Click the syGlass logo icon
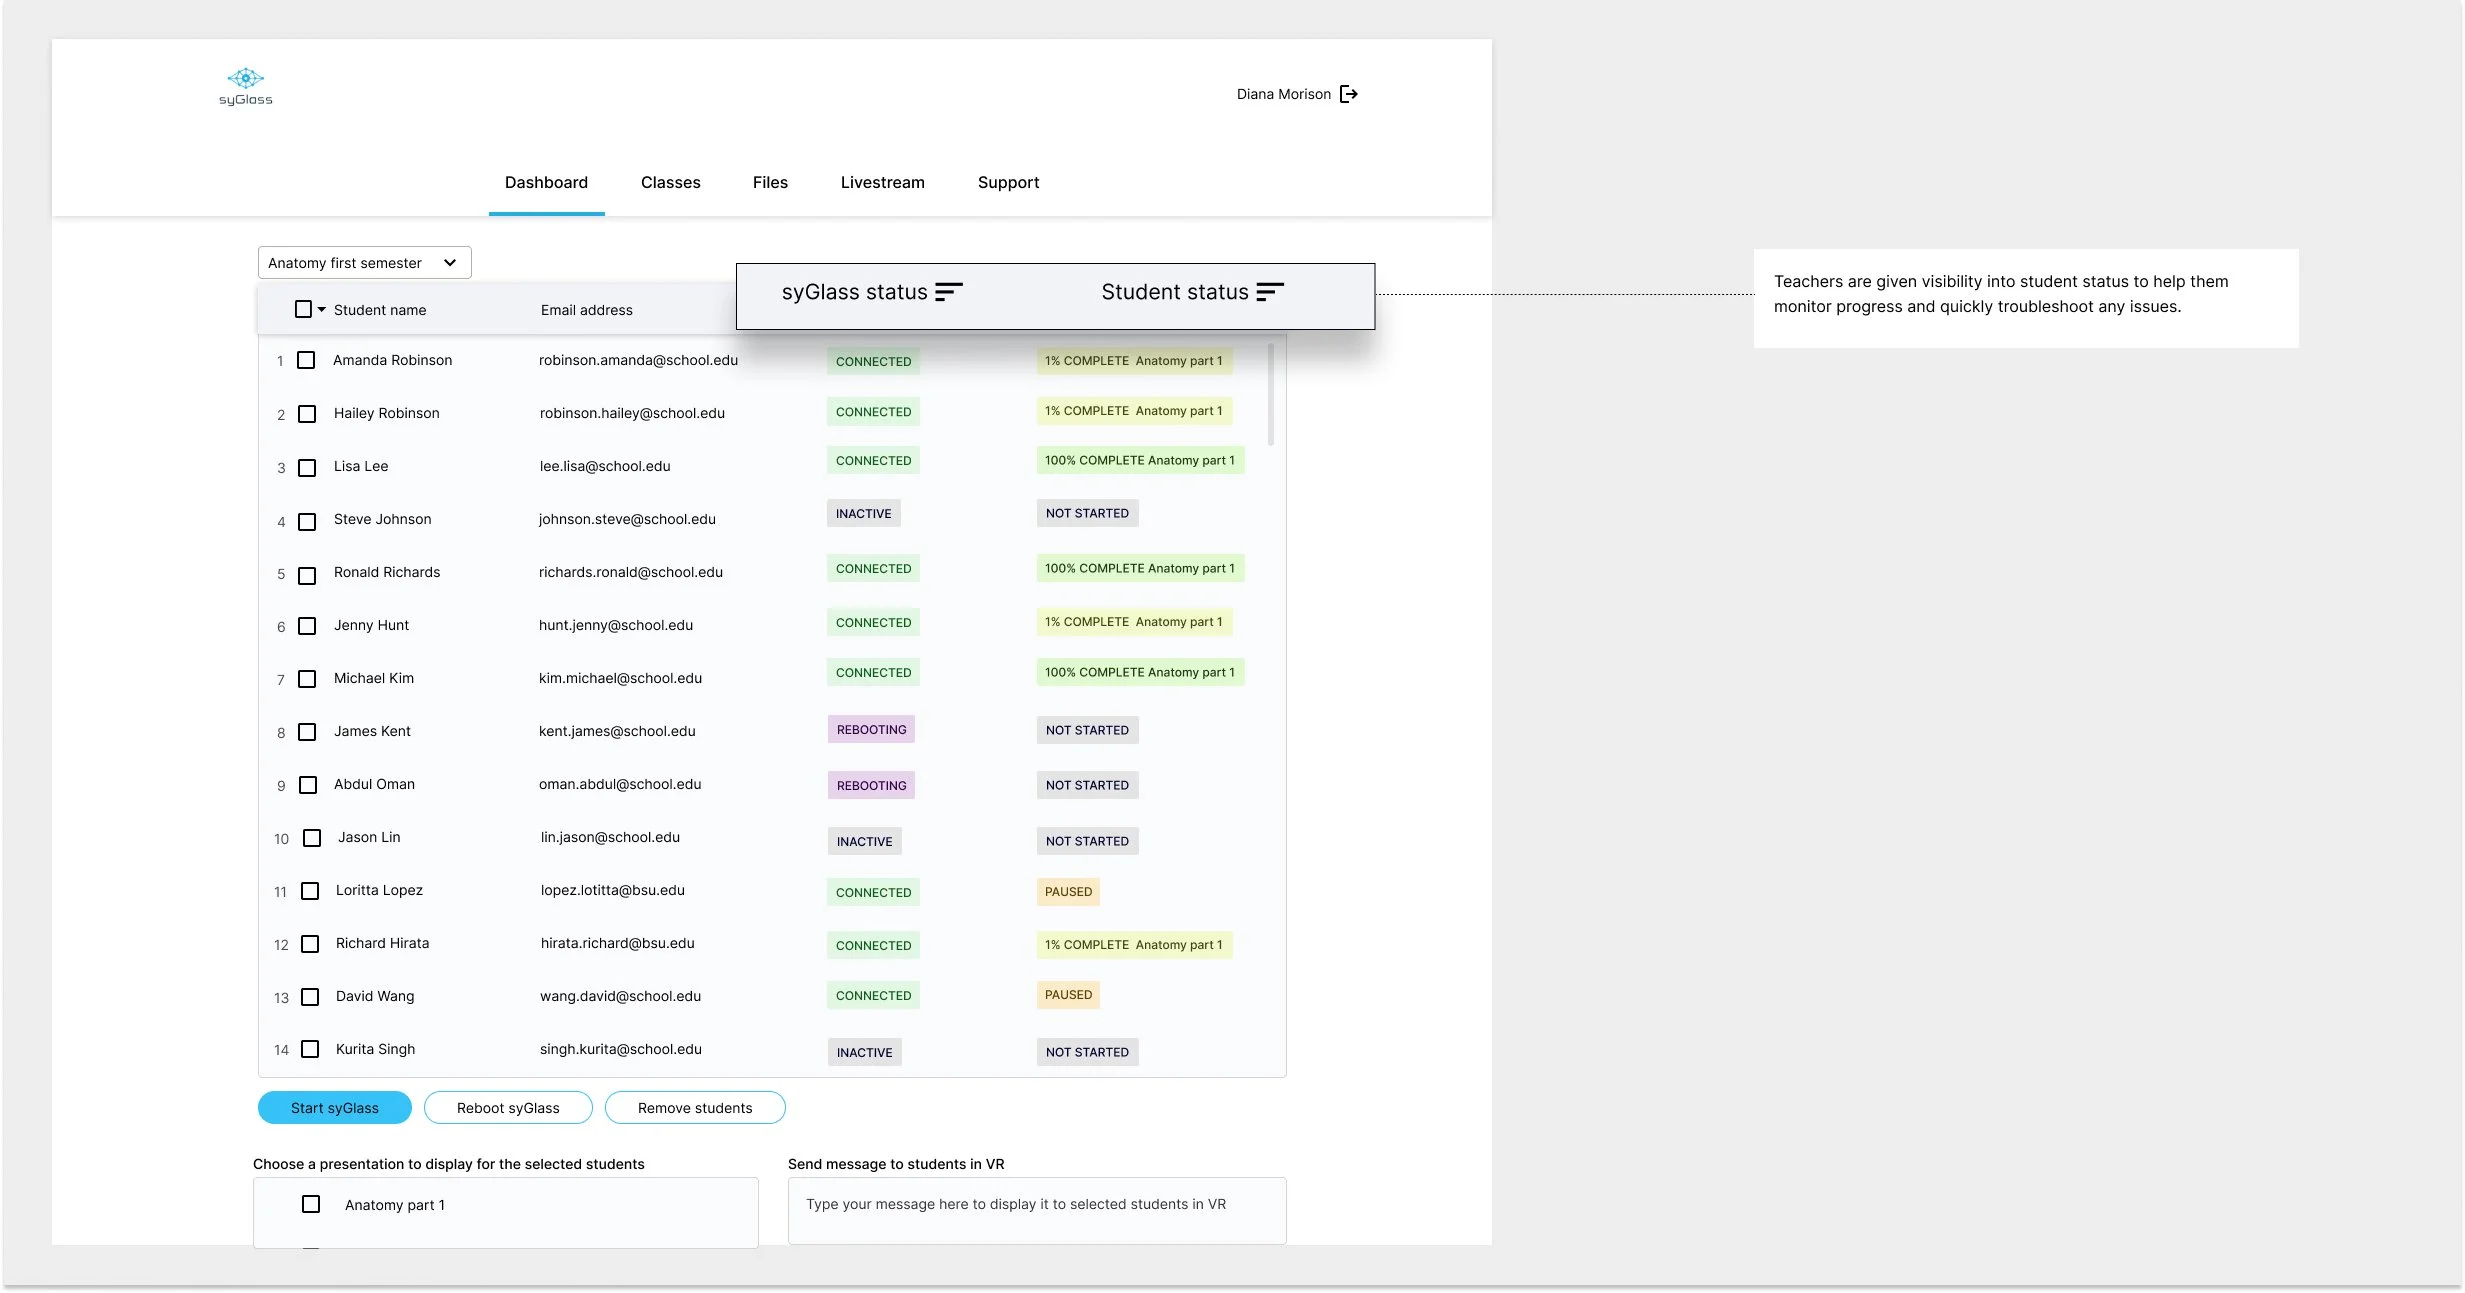The height and width of the screenshot is (1293, 2465). [245, 79]
